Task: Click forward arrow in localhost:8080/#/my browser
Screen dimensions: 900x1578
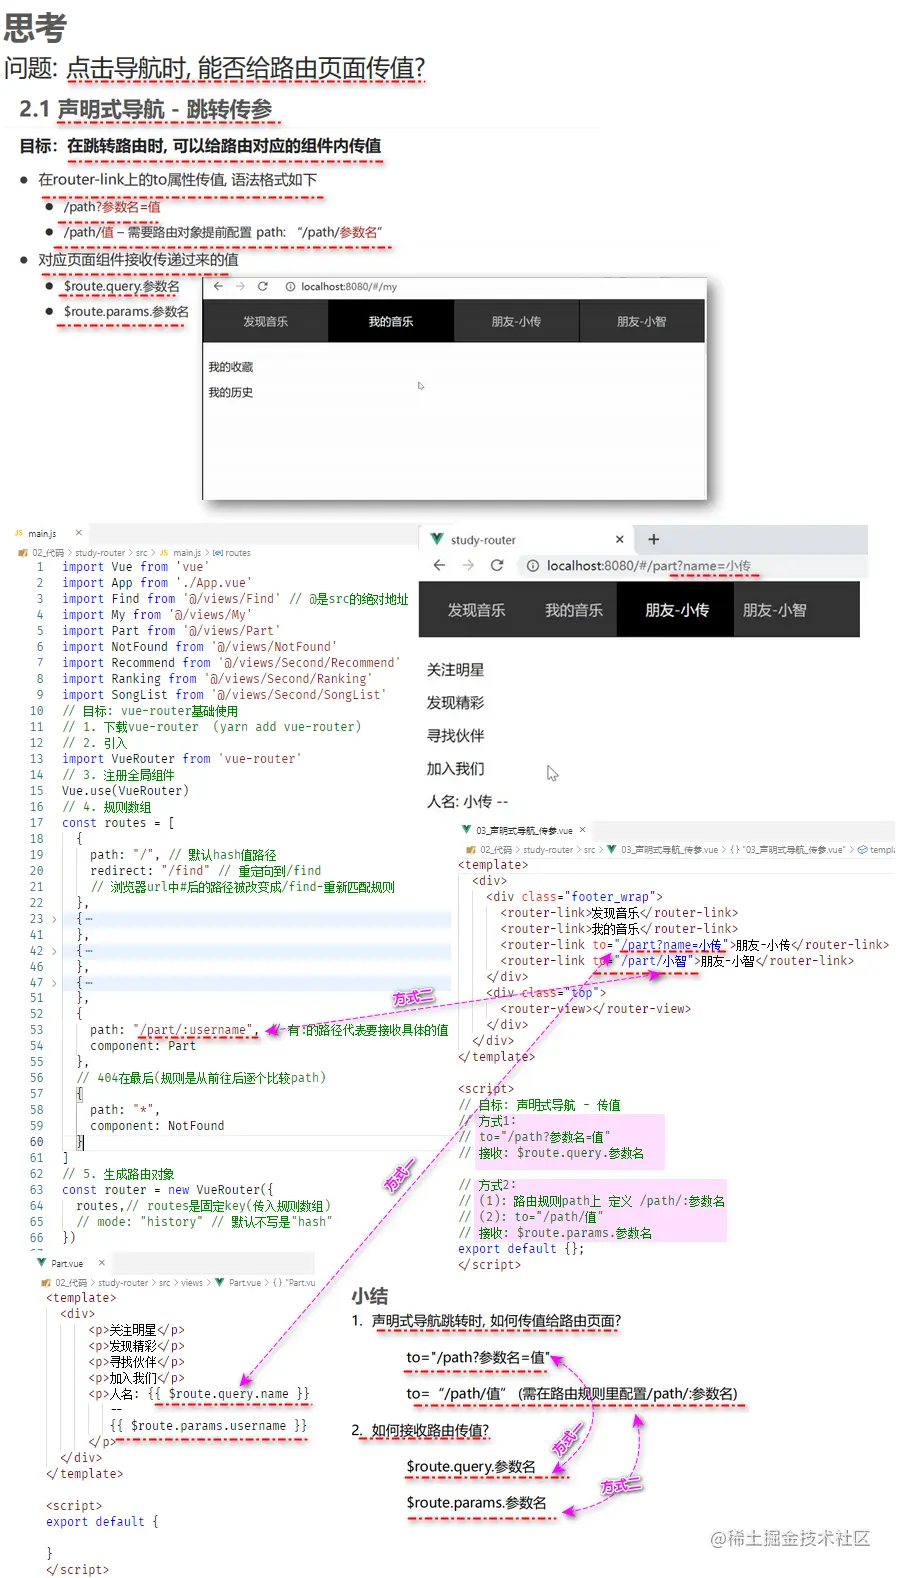Action: tap(240, 286)
